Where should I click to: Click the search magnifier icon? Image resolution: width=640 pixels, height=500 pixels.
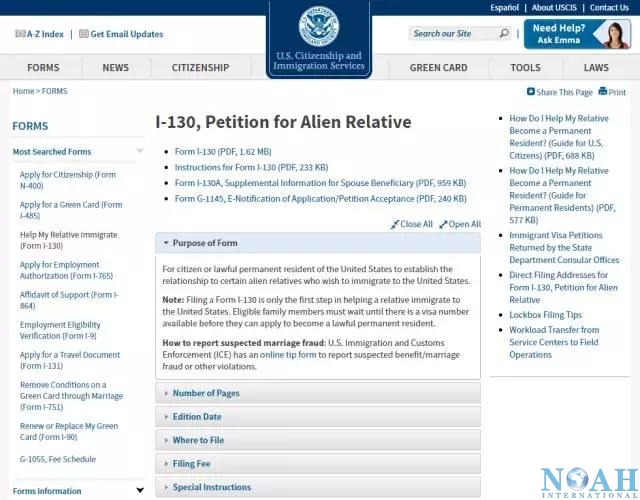click(504, 33)
